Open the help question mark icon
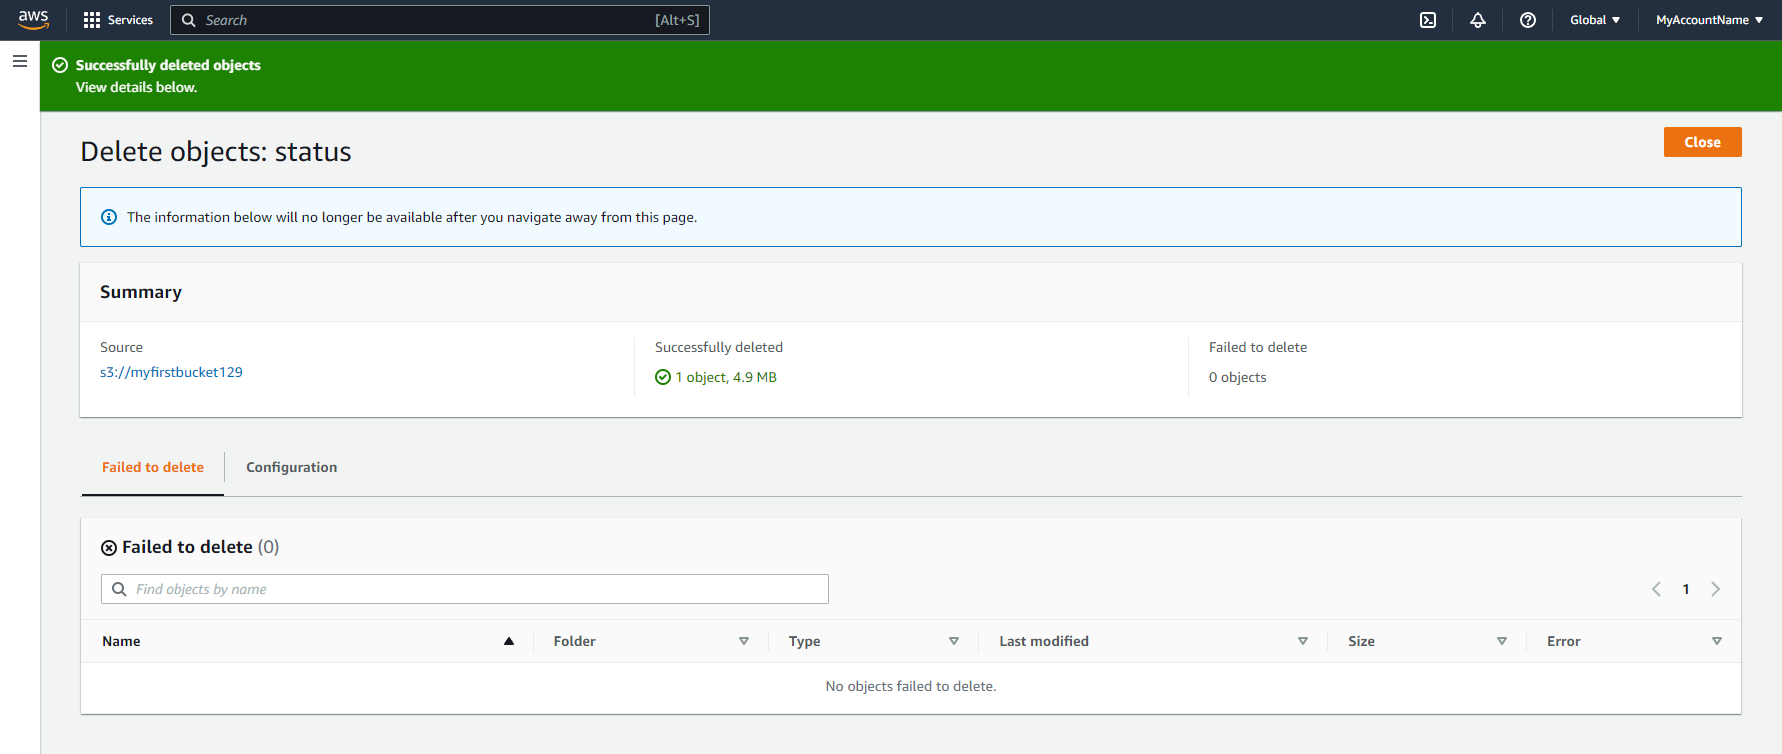The image size is (1782, 754). [1527, 20]
